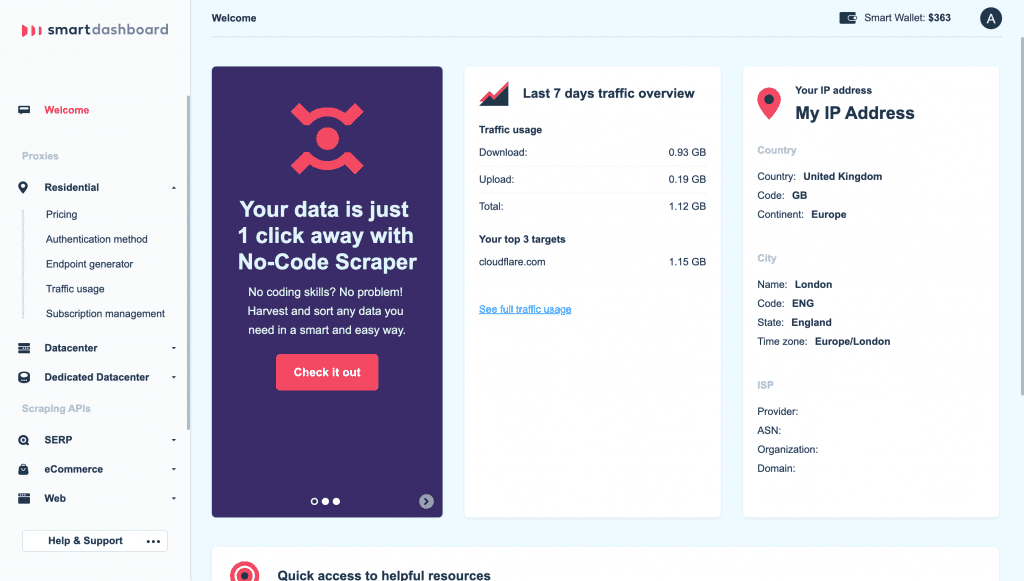Open SERP via its magnifier icon
The height and width of the screenshot is (581, 1024).
click(x=22, y=440)
